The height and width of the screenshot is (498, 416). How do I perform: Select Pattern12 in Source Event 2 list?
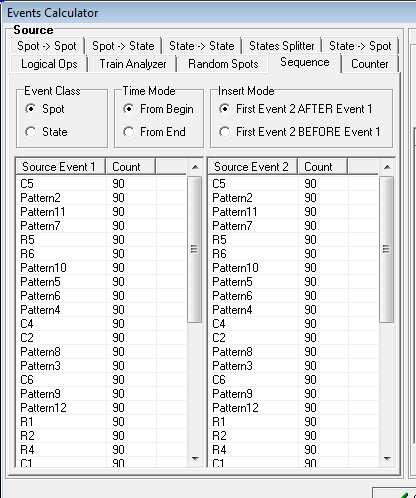[x=293, y=408]
